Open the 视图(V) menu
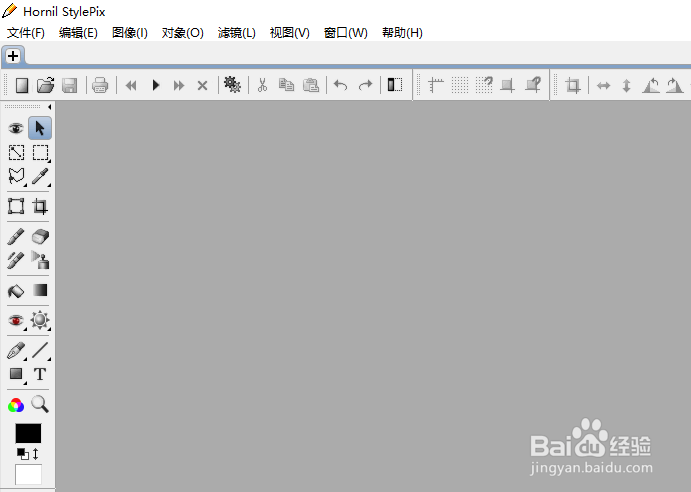691x492 pixels. [x=290, y=33]
